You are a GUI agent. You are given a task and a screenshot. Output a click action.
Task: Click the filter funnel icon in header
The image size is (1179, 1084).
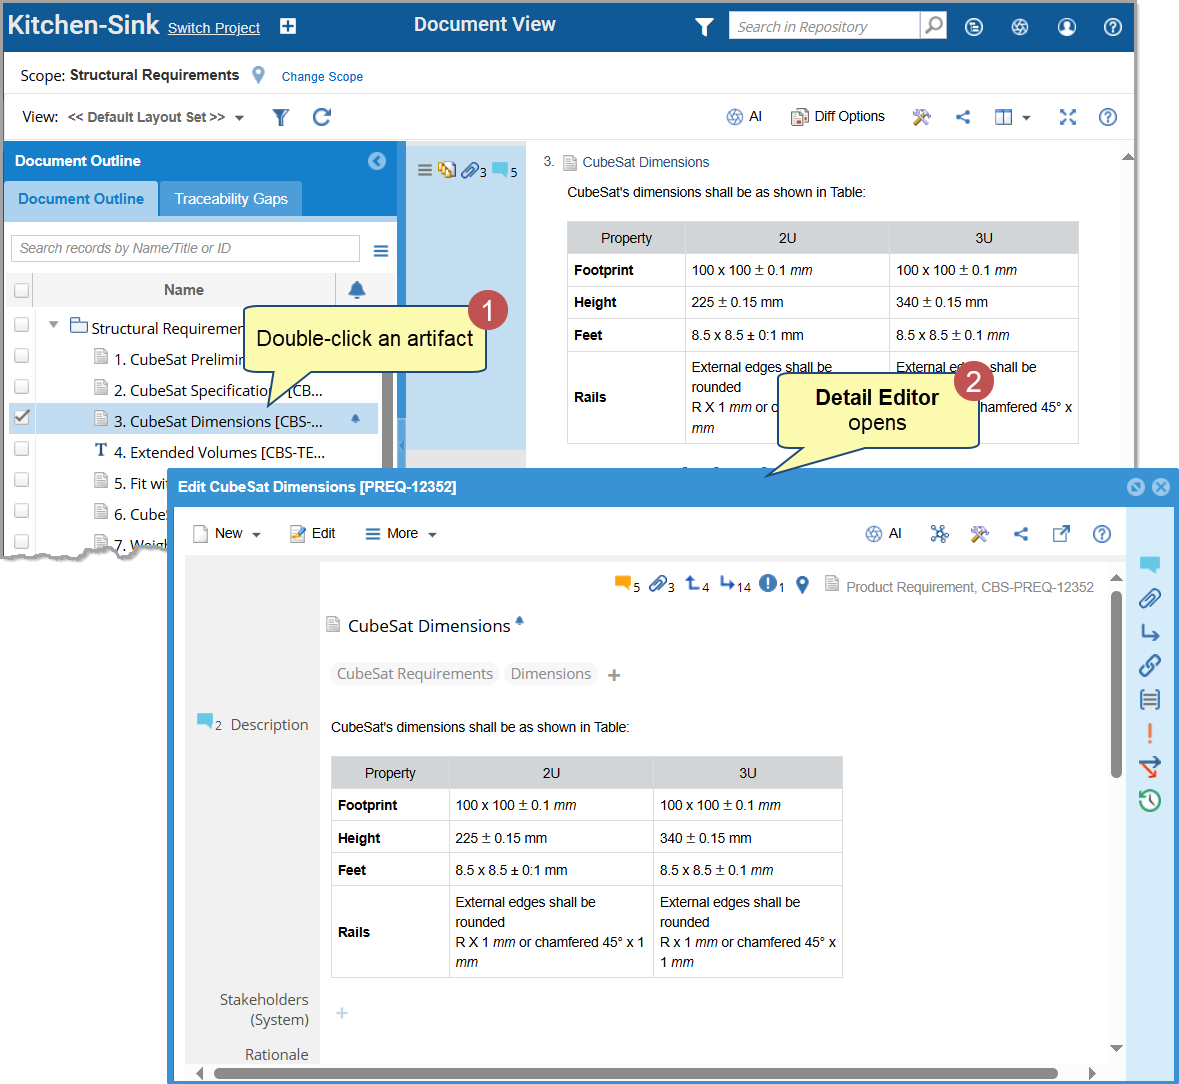[704, 27]
